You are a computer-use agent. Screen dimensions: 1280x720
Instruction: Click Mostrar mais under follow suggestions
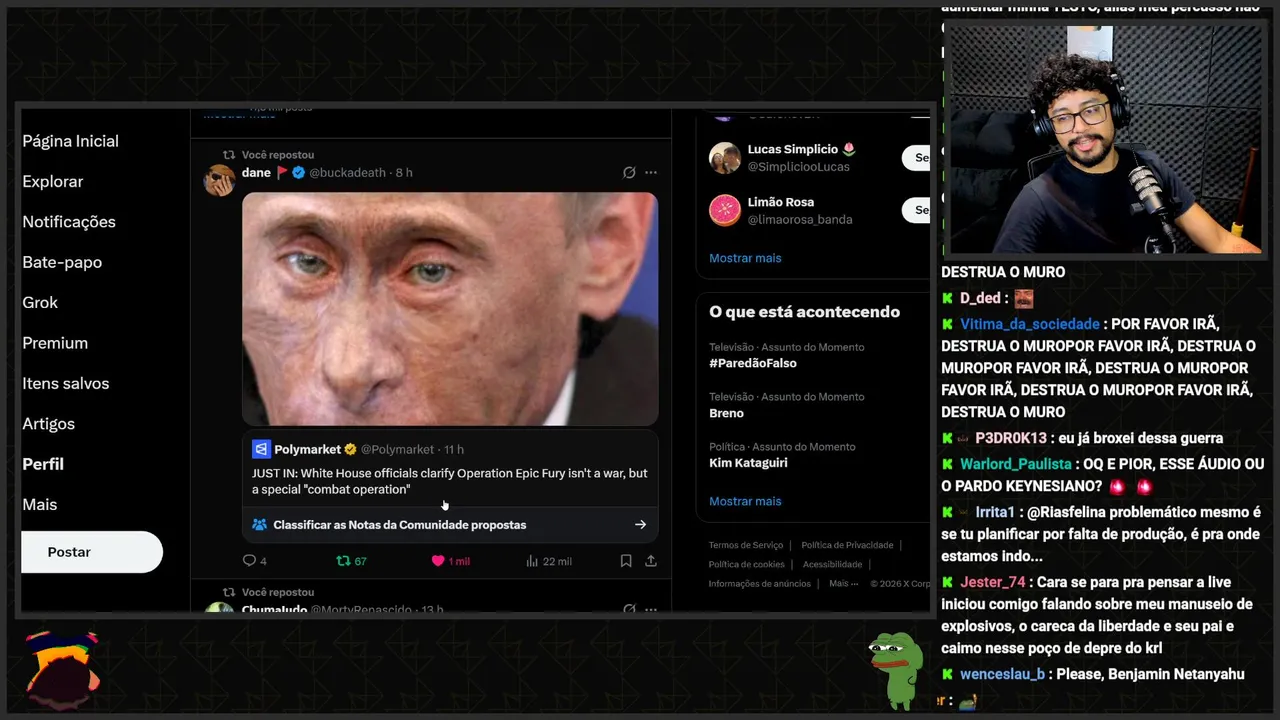745,258
